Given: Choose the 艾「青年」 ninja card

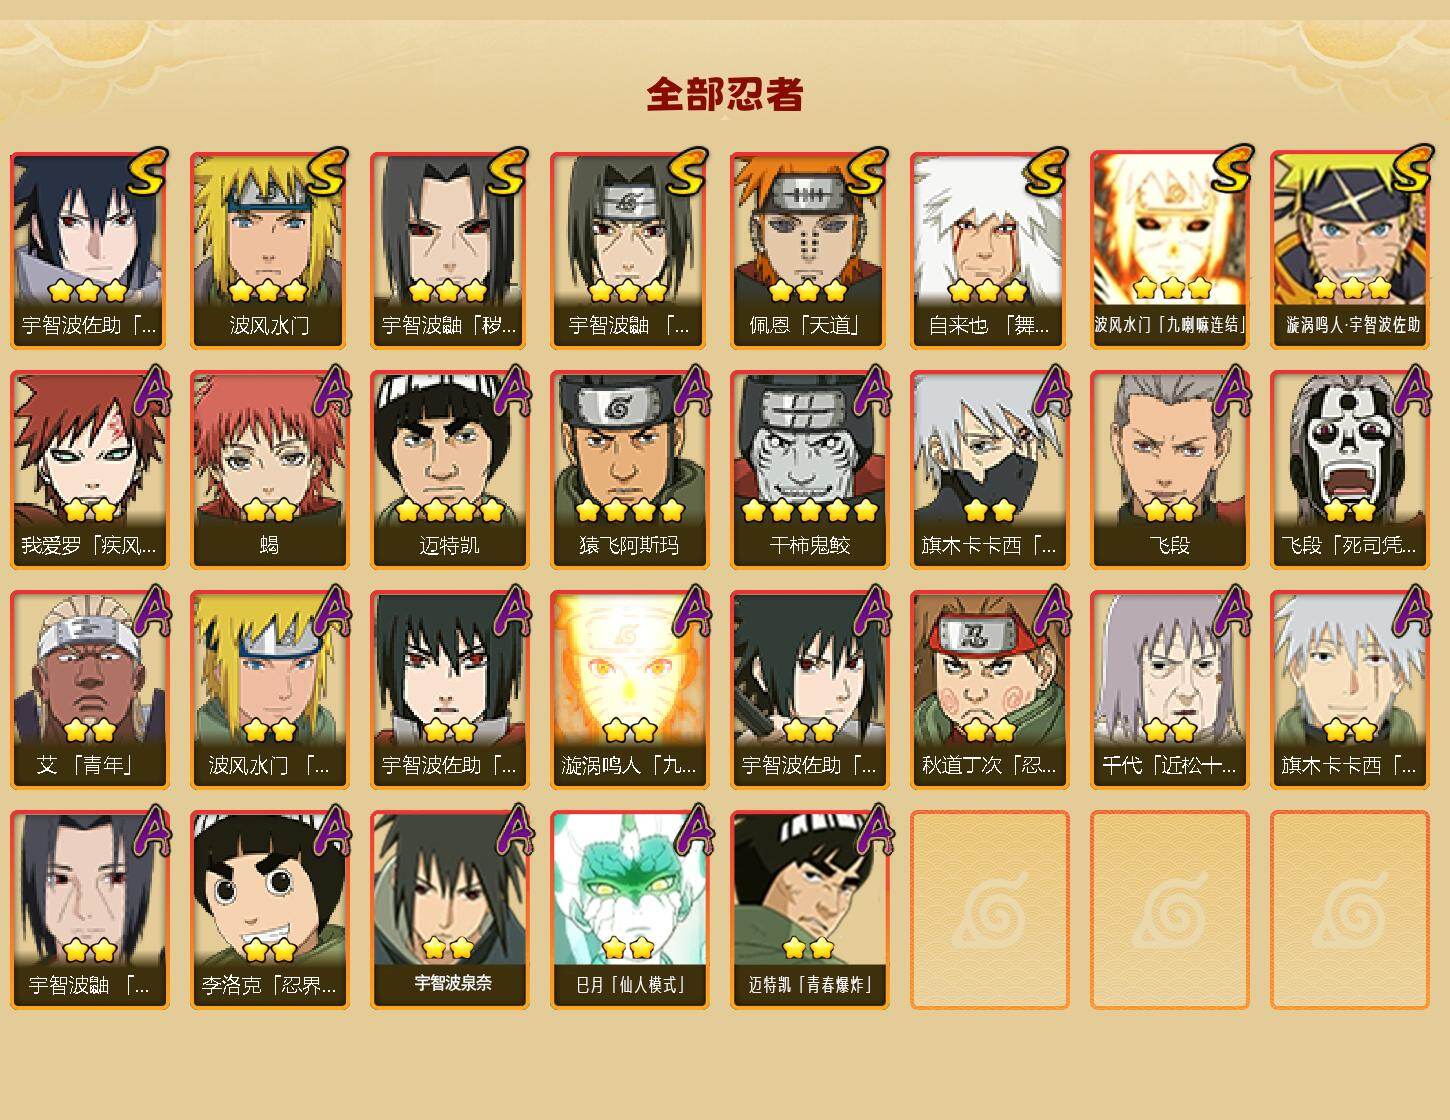Looking at the screenshot, I should pos(89,690).
